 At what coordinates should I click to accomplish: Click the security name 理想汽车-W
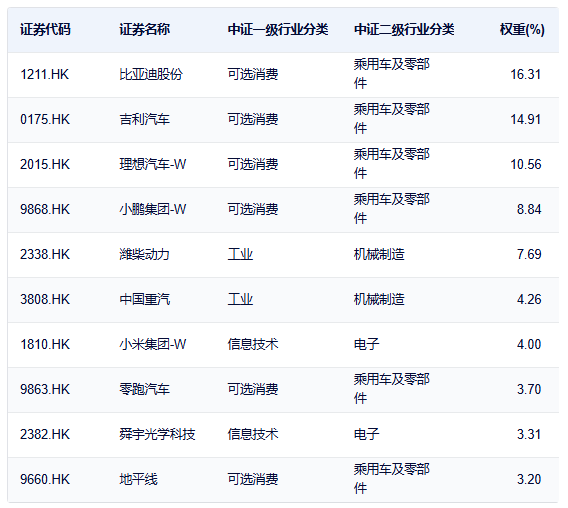[153, 165]
